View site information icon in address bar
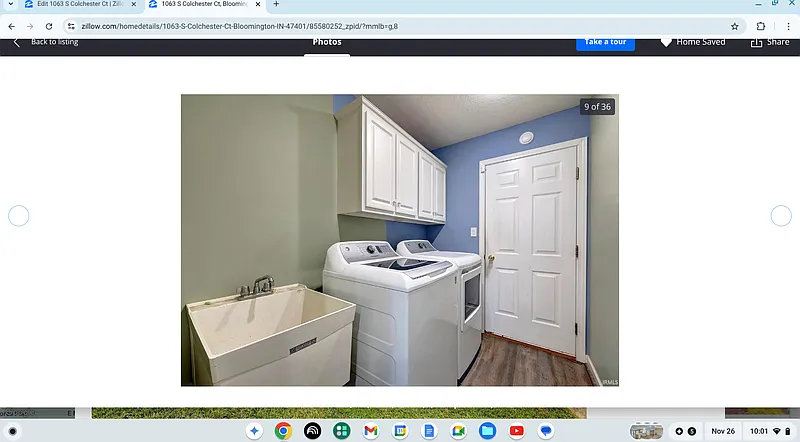 coord(71,27)
